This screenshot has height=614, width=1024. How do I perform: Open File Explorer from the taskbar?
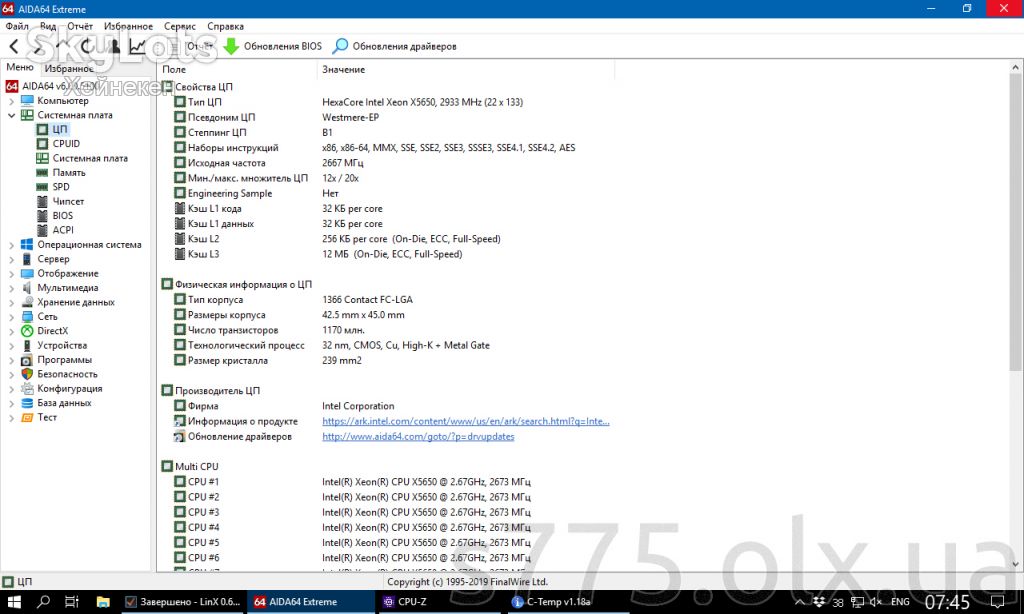coord(103,602)
